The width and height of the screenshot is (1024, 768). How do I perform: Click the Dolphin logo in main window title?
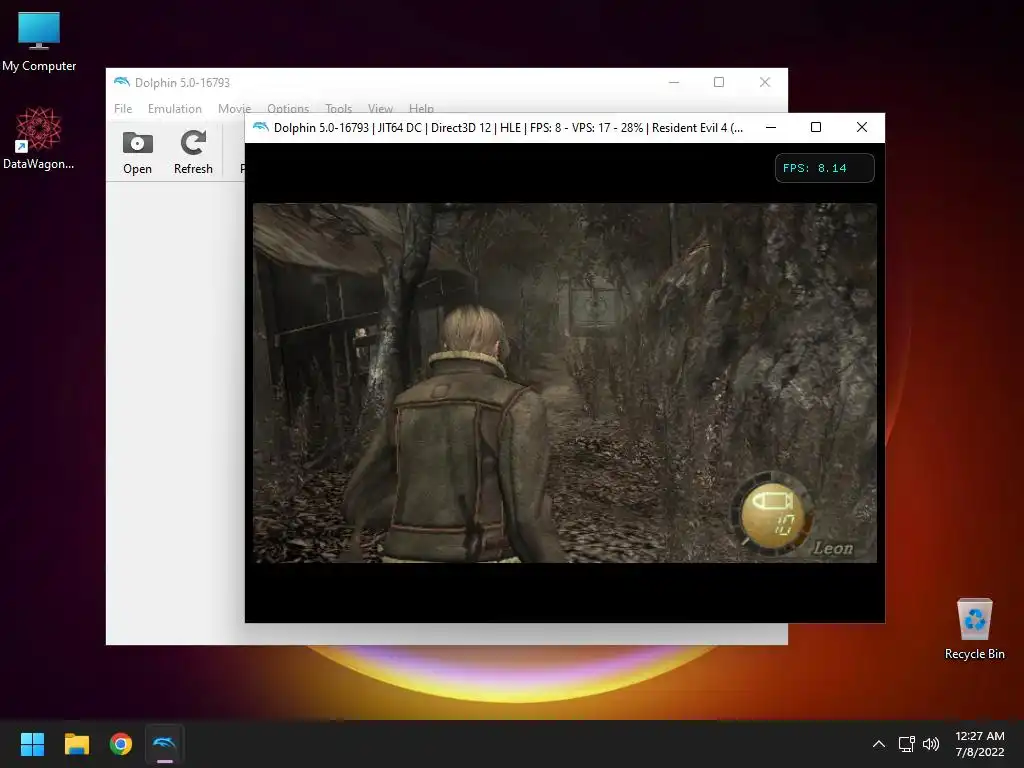pyautogui.click(x=121, y=82)
